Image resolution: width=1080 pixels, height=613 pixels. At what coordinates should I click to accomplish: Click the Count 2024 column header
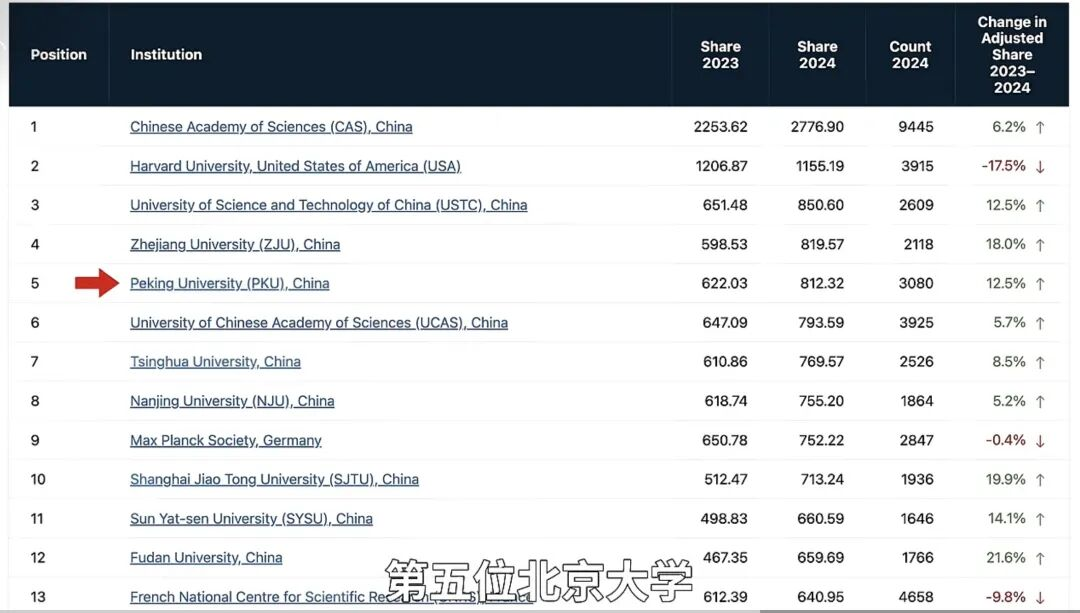point(910,55)
